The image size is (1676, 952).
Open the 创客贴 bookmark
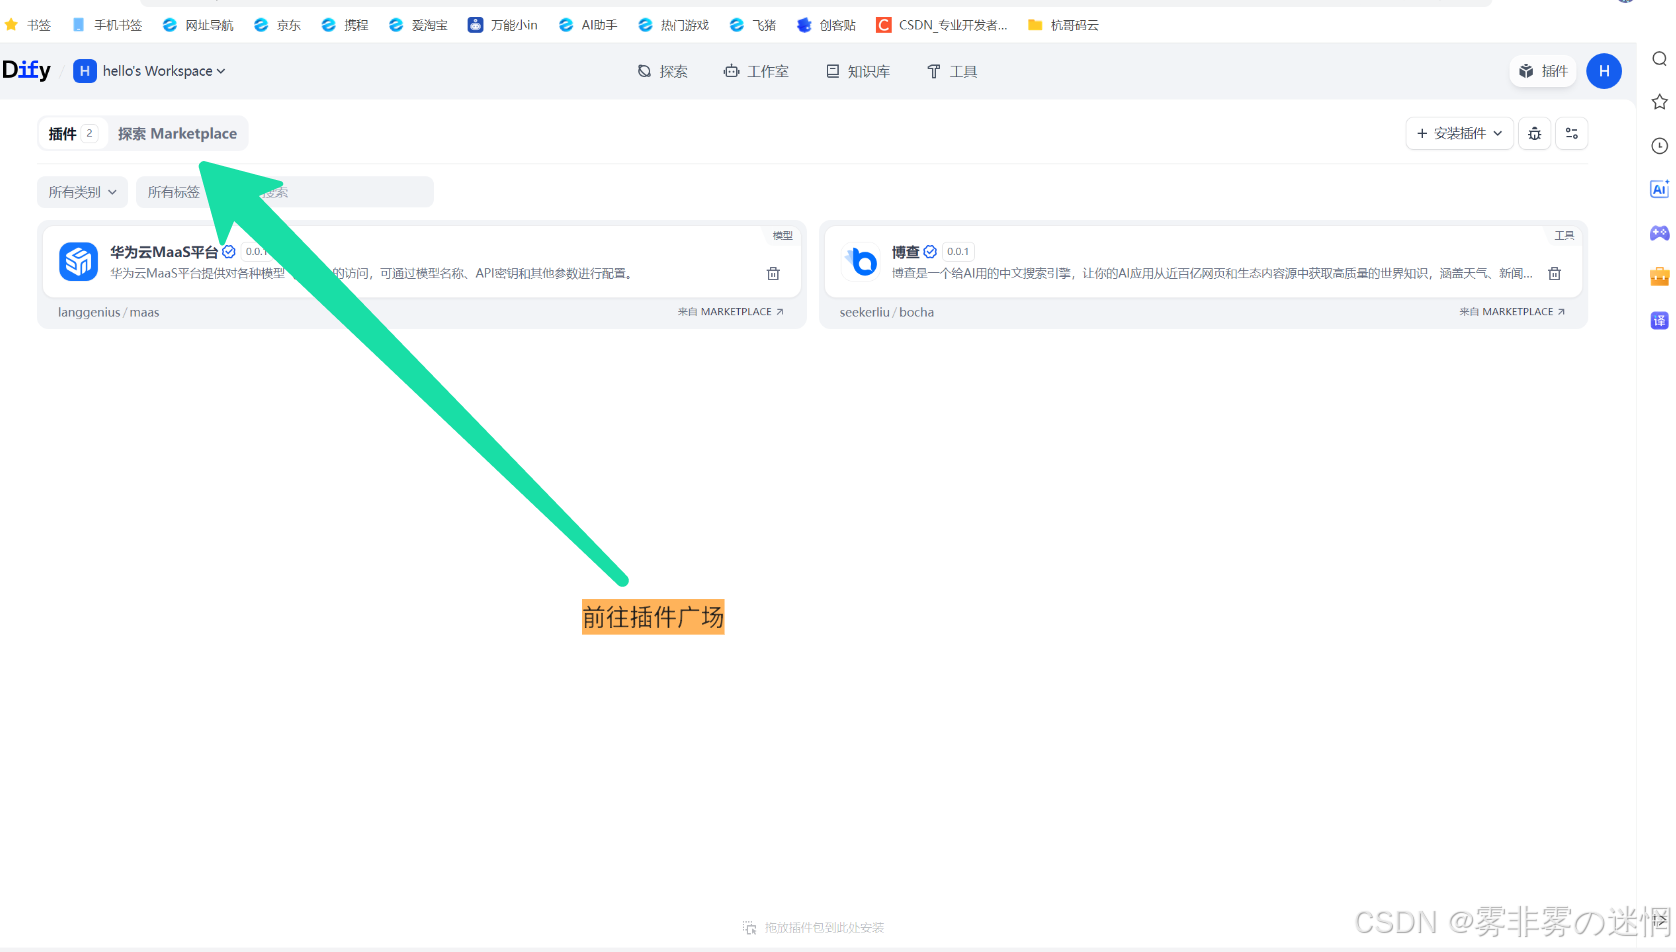[x=827, y=25]
